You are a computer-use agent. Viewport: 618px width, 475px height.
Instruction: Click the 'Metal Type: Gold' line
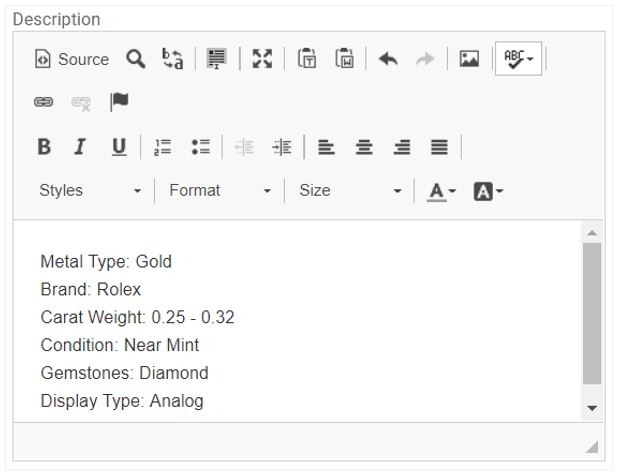106,262
